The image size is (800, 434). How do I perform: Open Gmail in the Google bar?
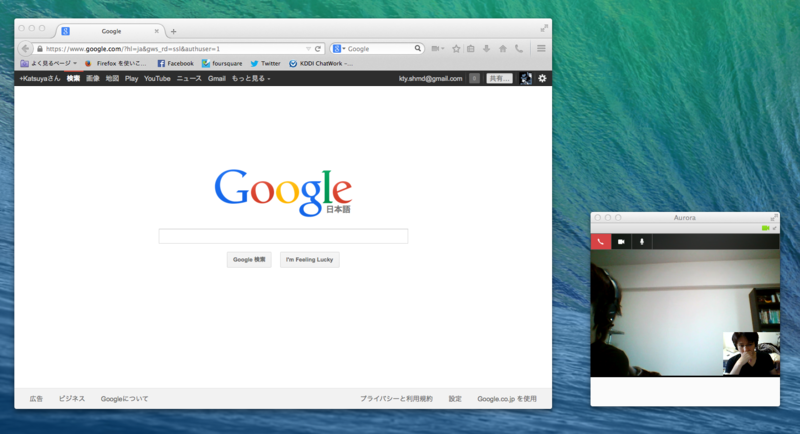click(217, 79)
